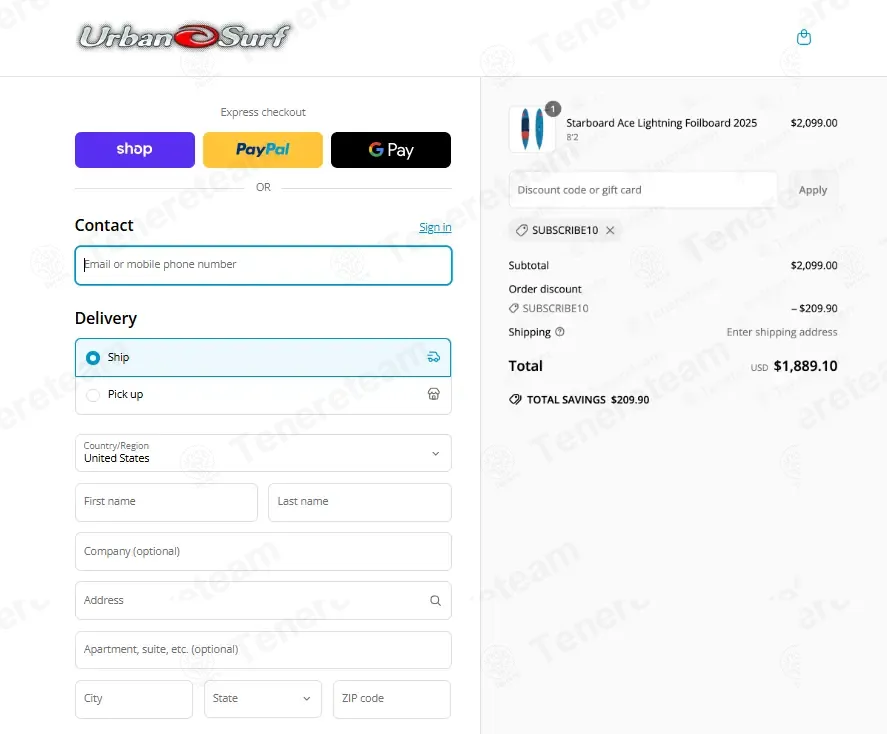
Task: Apply the discount code button
Action: 813,190
